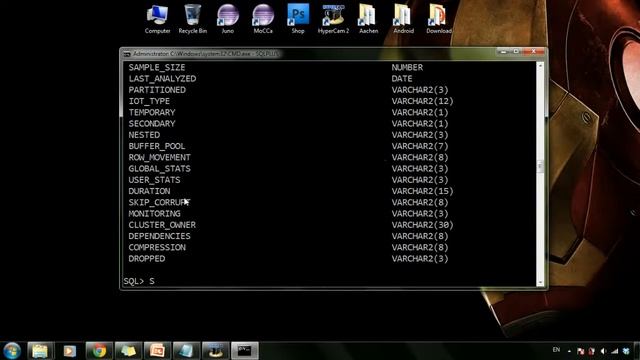Image resolution: width=640 pixels, height=360 pixels.
Task: Open the Recycle Bin desktop icon
Action: [193, 19]
